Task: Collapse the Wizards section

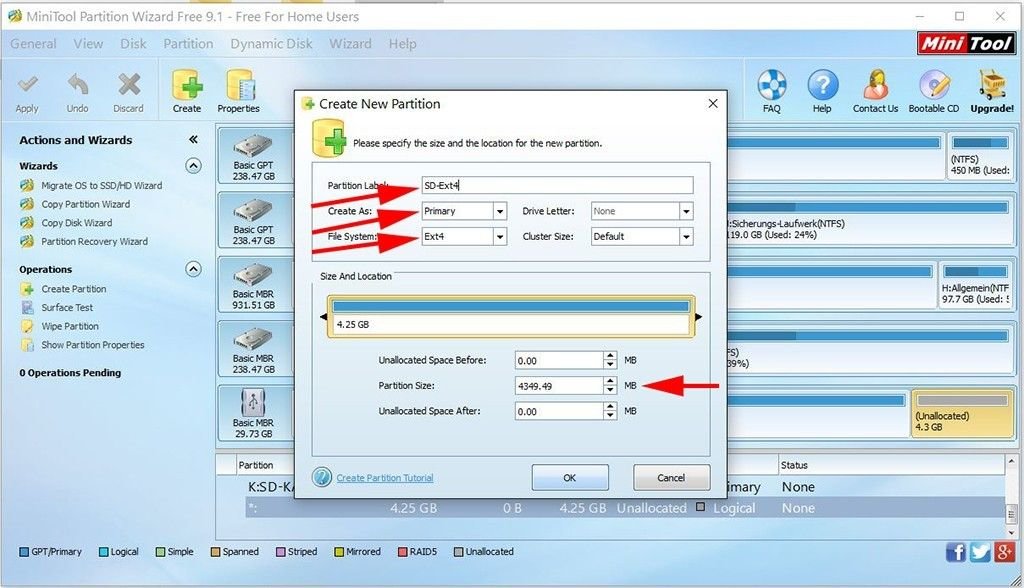Action: click(193, 165)
